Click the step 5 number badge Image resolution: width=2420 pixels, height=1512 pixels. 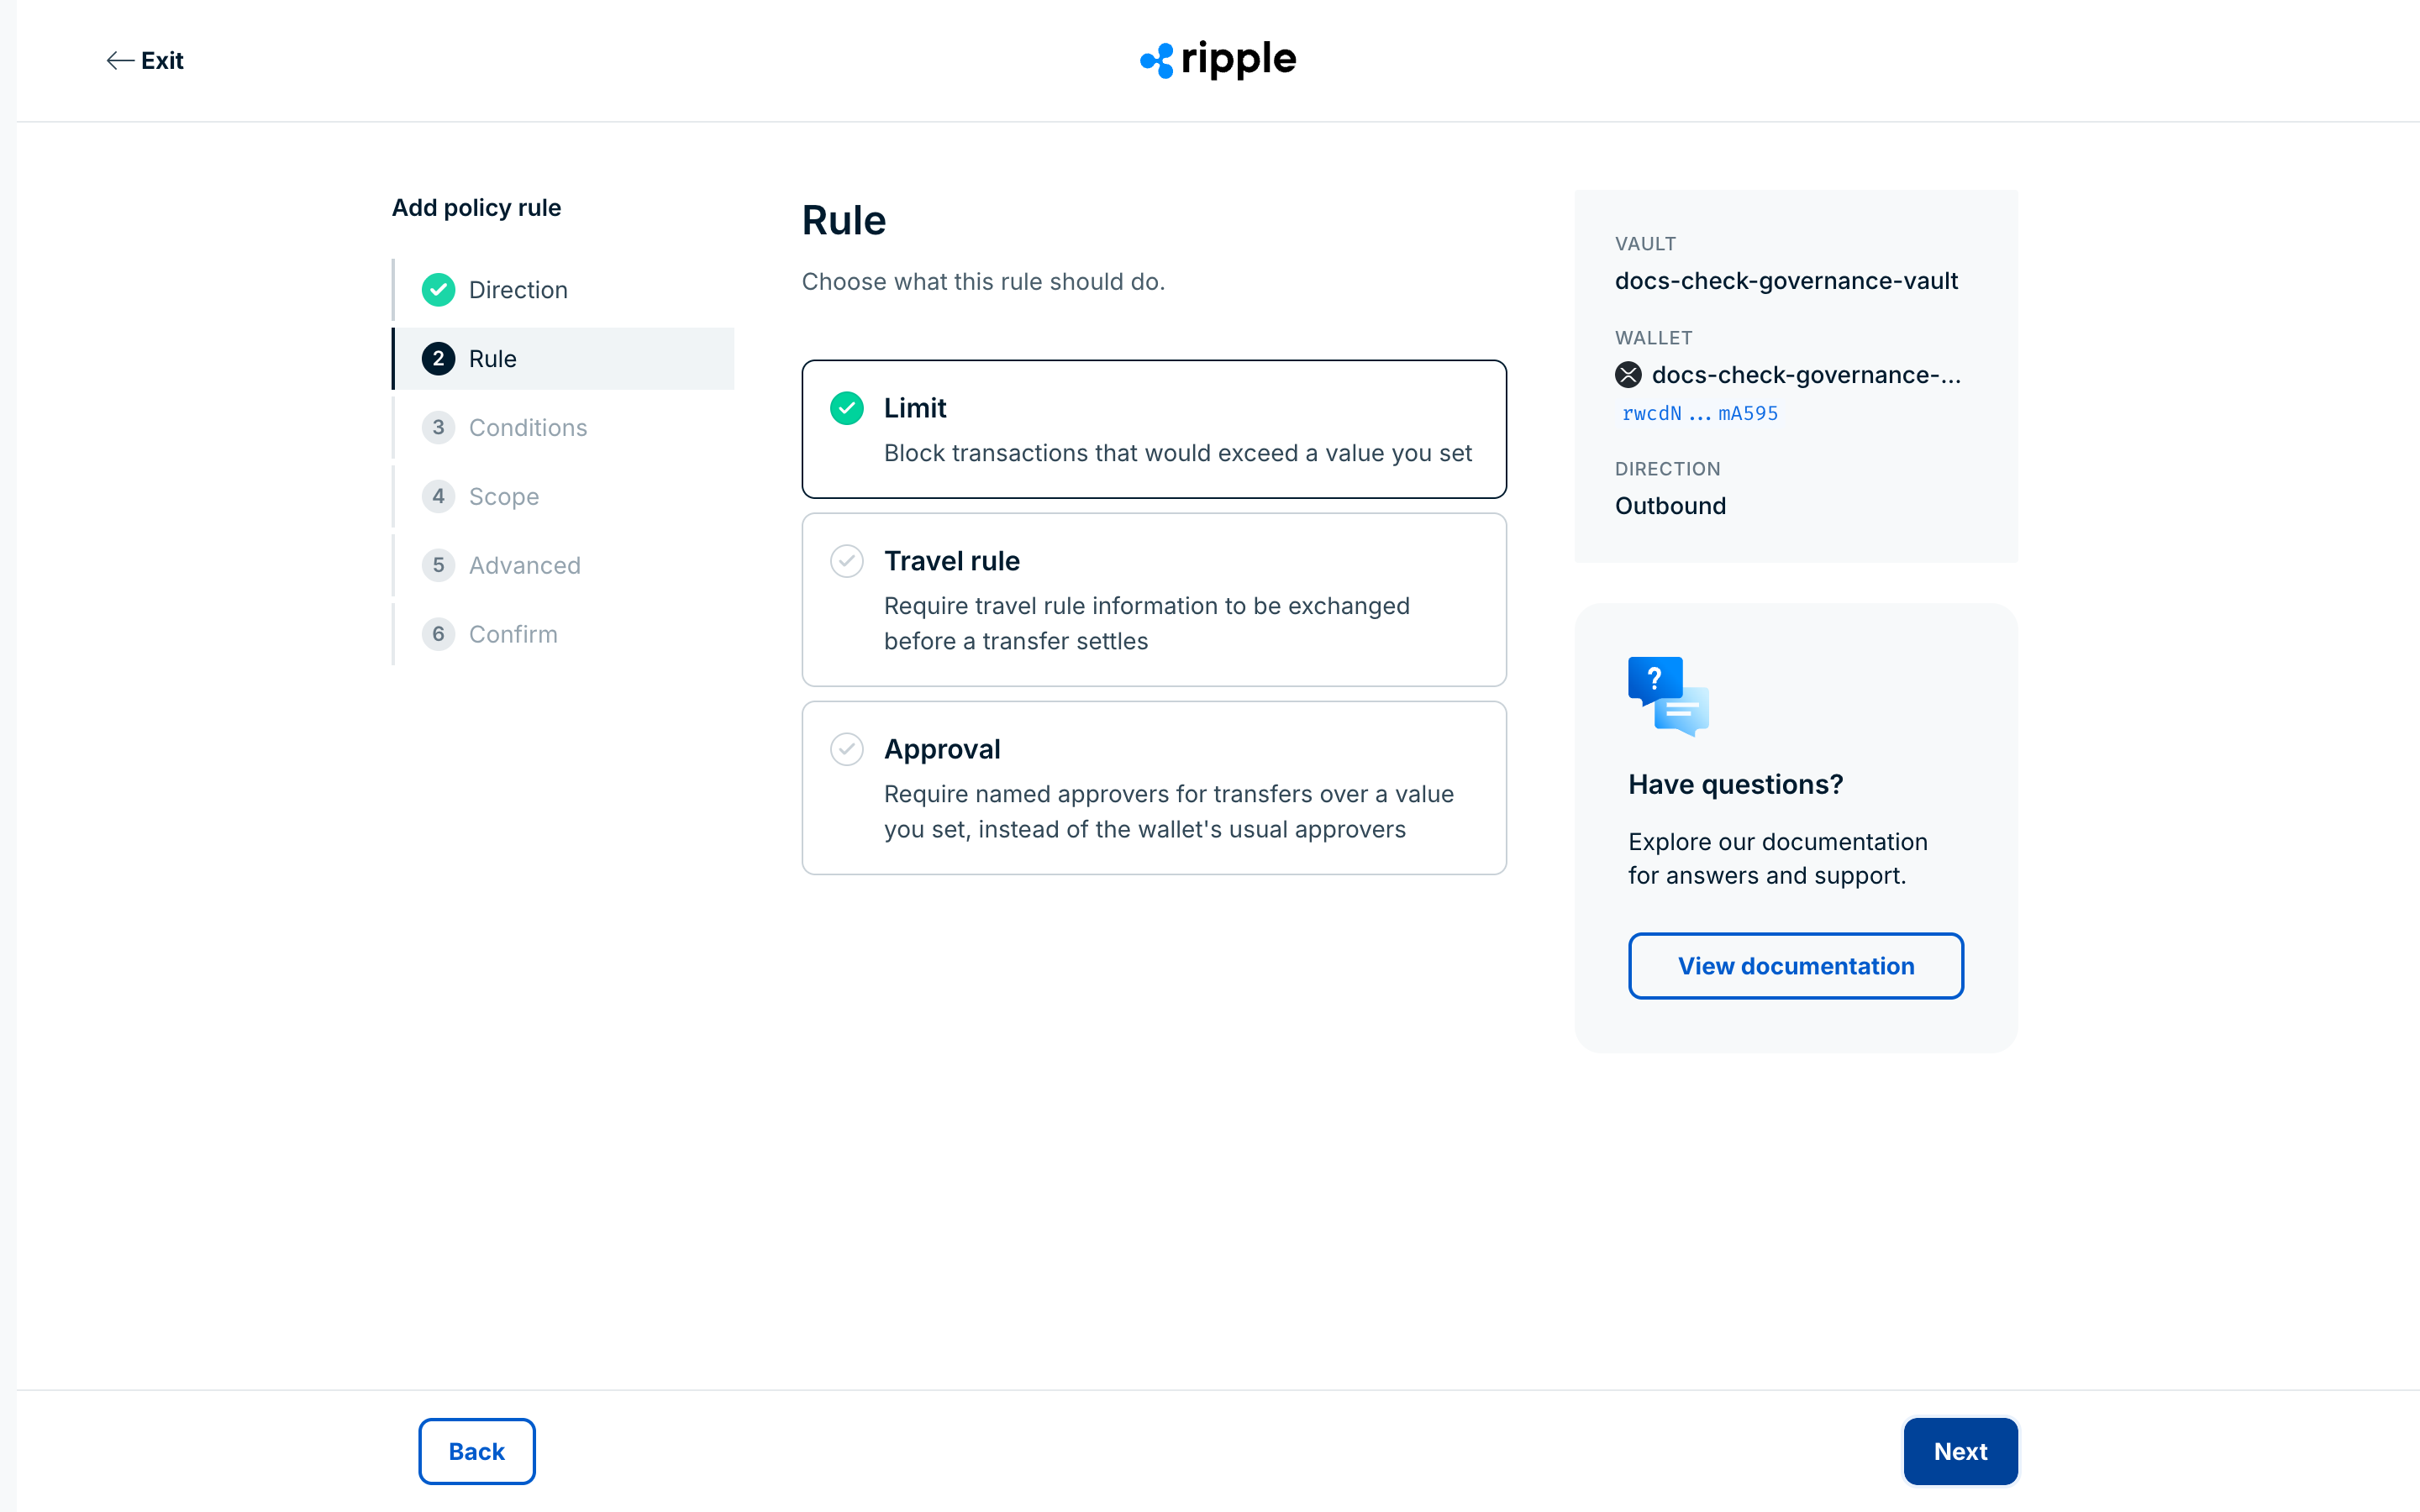point(438,566)
